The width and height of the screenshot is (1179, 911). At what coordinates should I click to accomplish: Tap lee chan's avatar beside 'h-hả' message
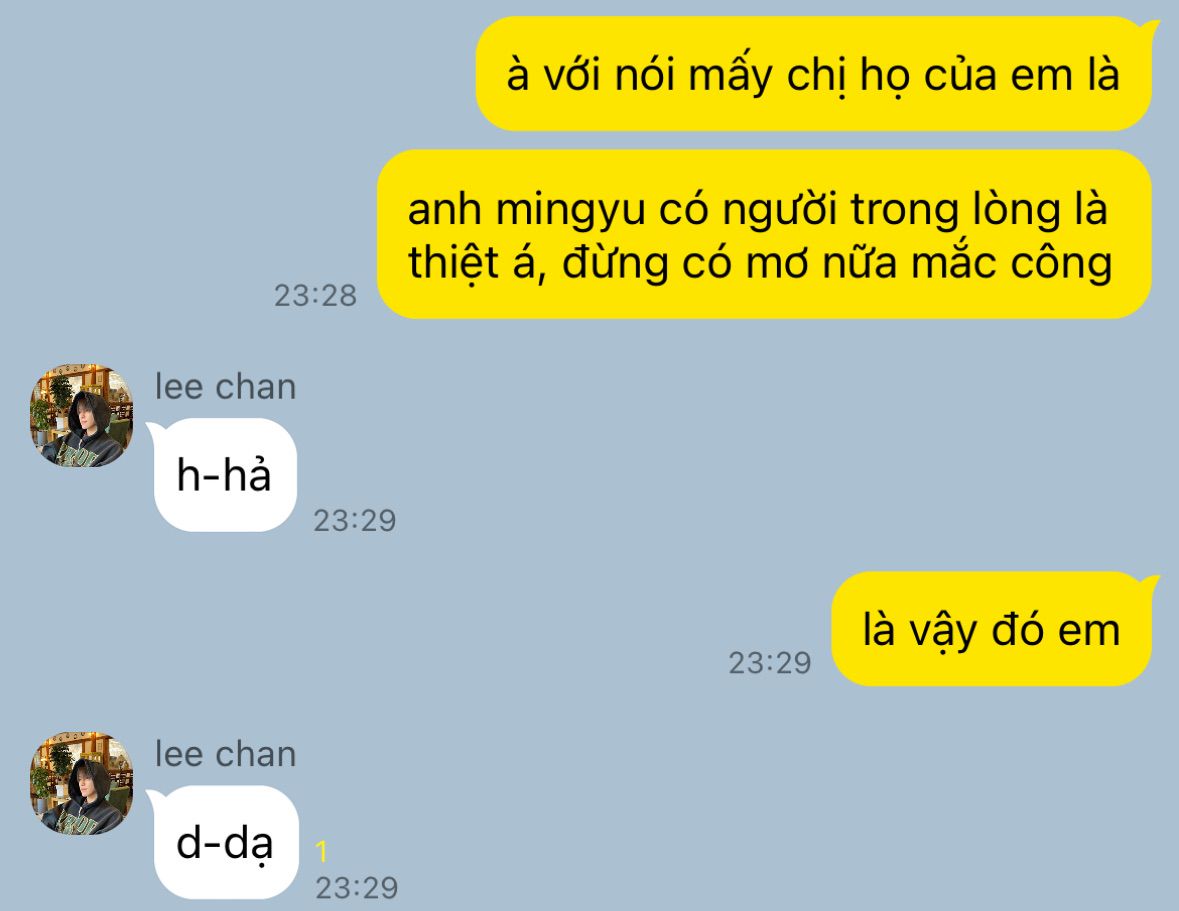pos(81,416)
